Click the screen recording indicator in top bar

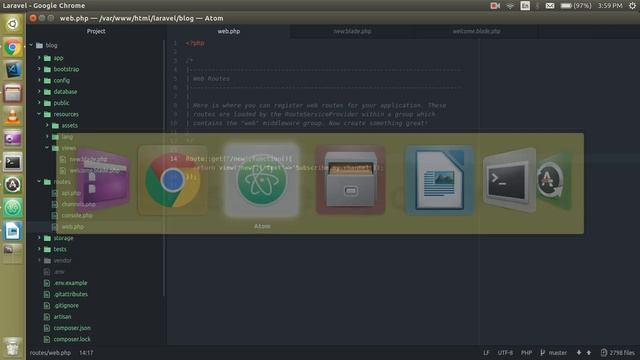pyautogui.click(x=495, y=6)
